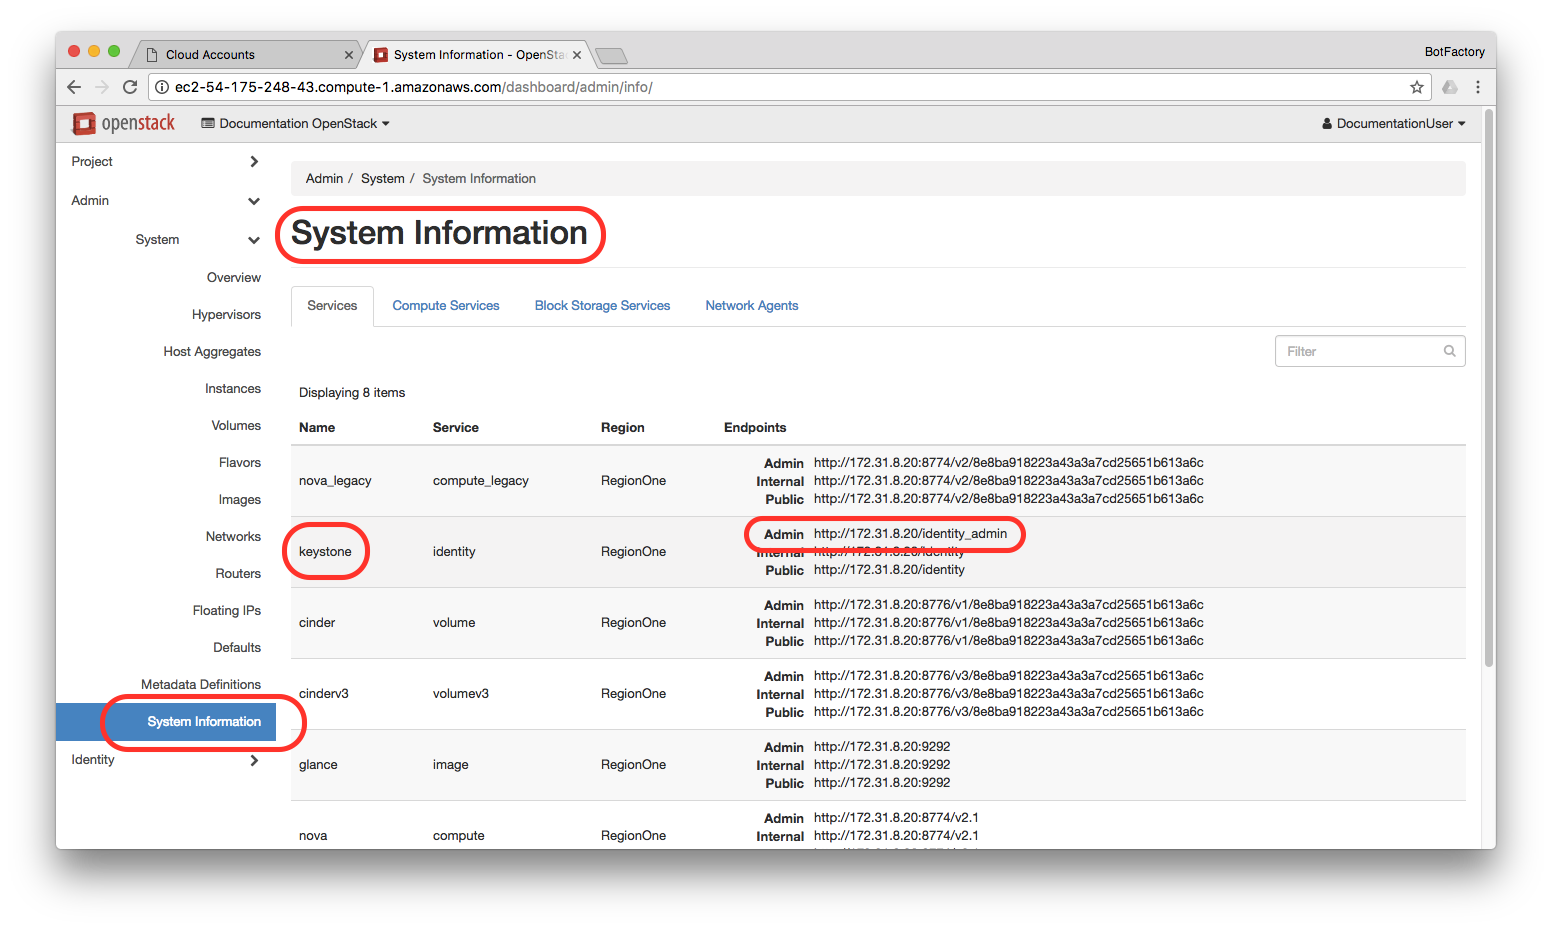The width and height of the screenshot is (1552, 929).
Task: Open Defaults in sidebar
Action: 237,648
